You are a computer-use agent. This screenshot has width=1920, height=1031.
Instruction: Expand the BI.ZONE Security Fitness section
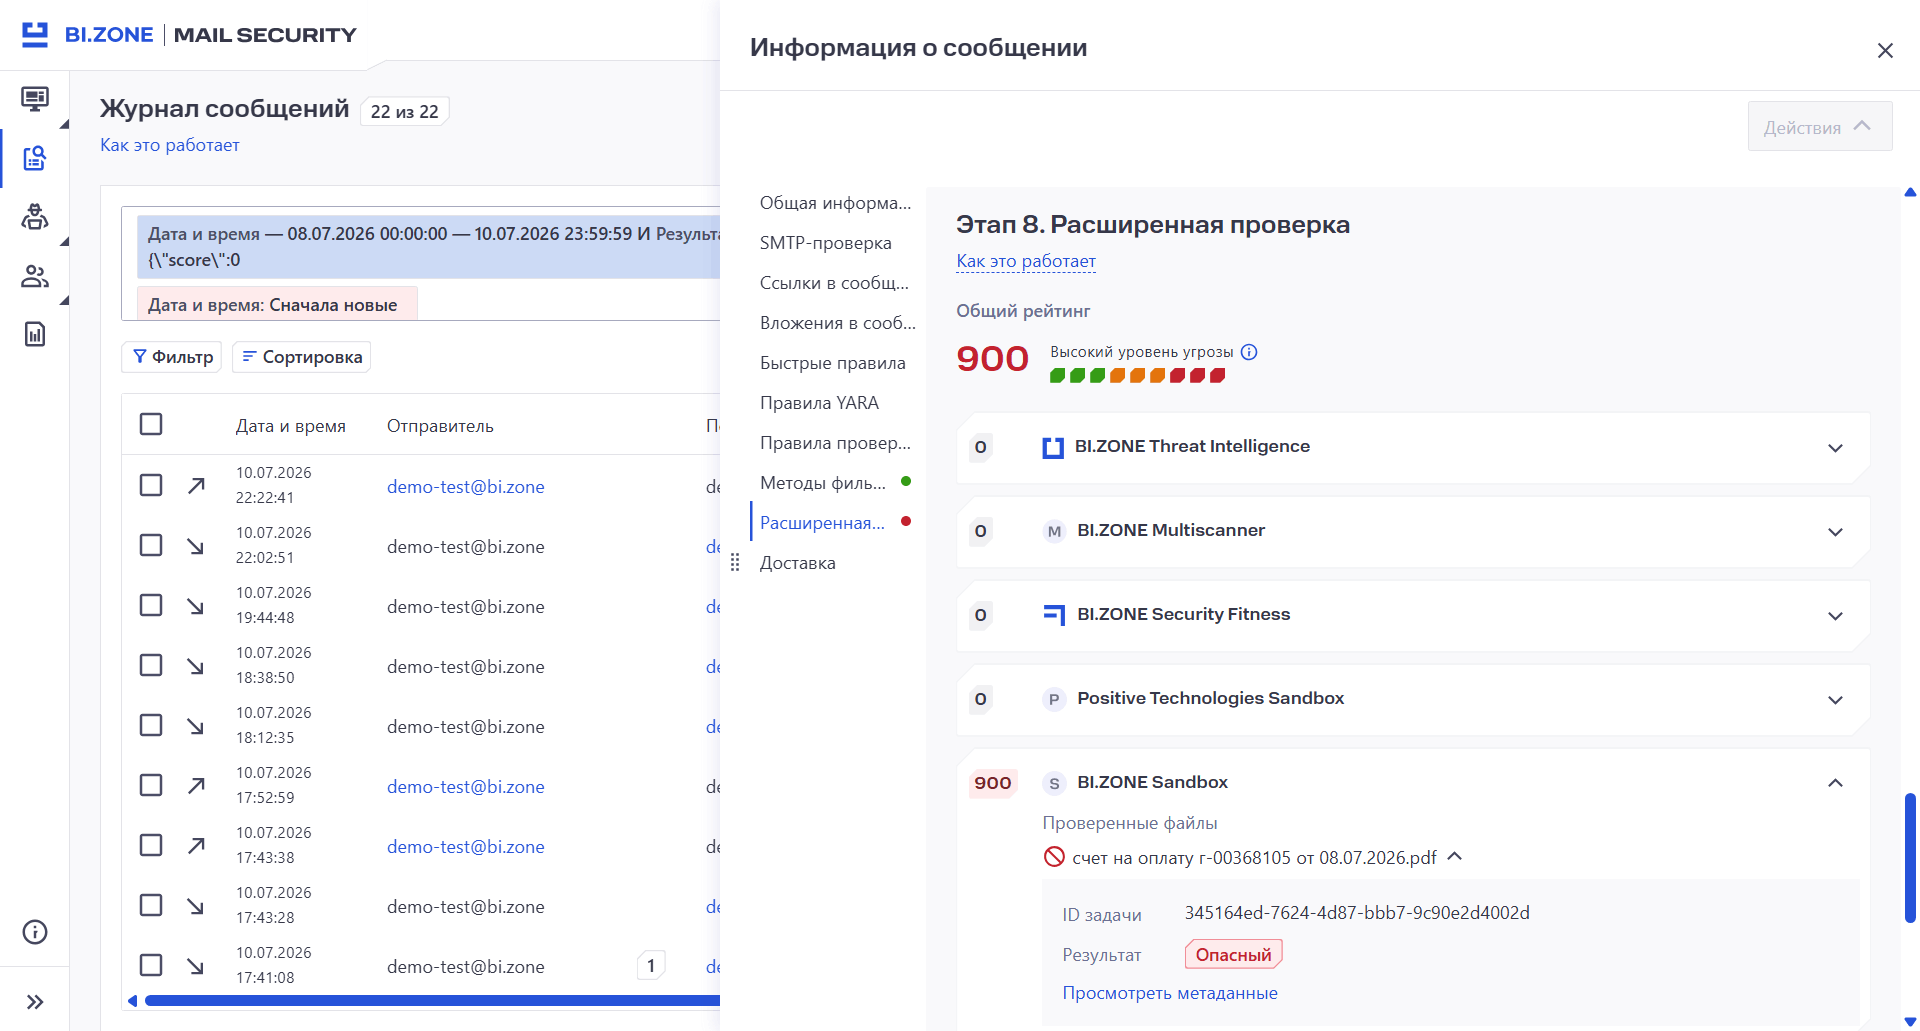(x=1835, y=616)
